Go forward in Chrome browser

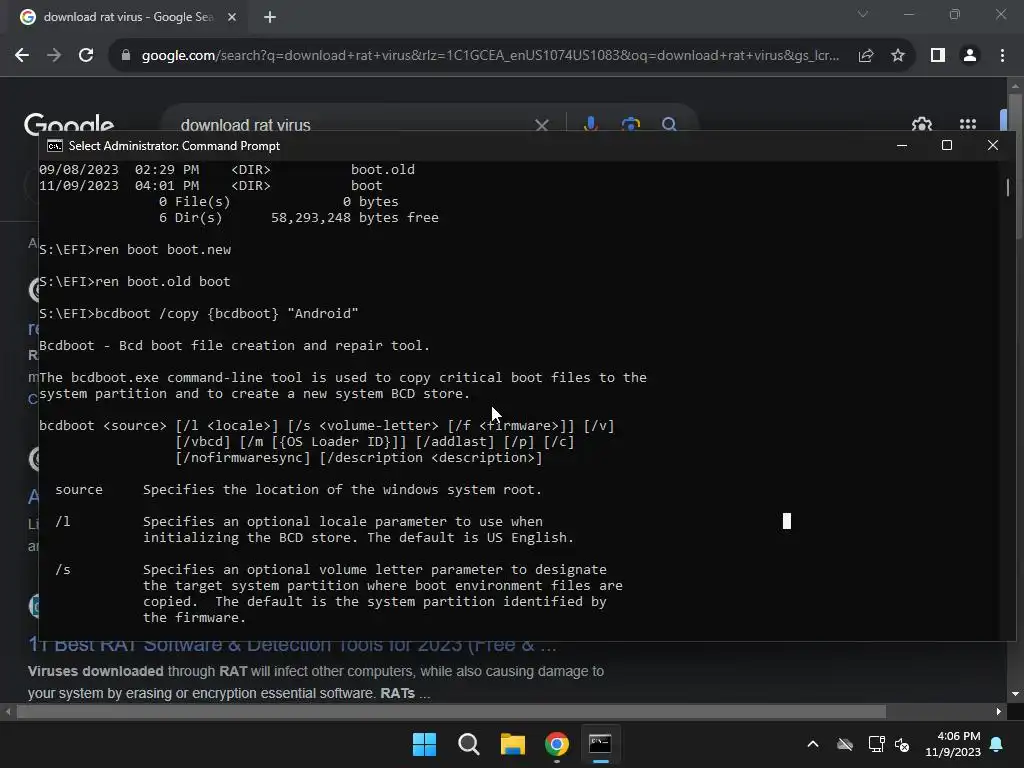[x=54, y=56]
